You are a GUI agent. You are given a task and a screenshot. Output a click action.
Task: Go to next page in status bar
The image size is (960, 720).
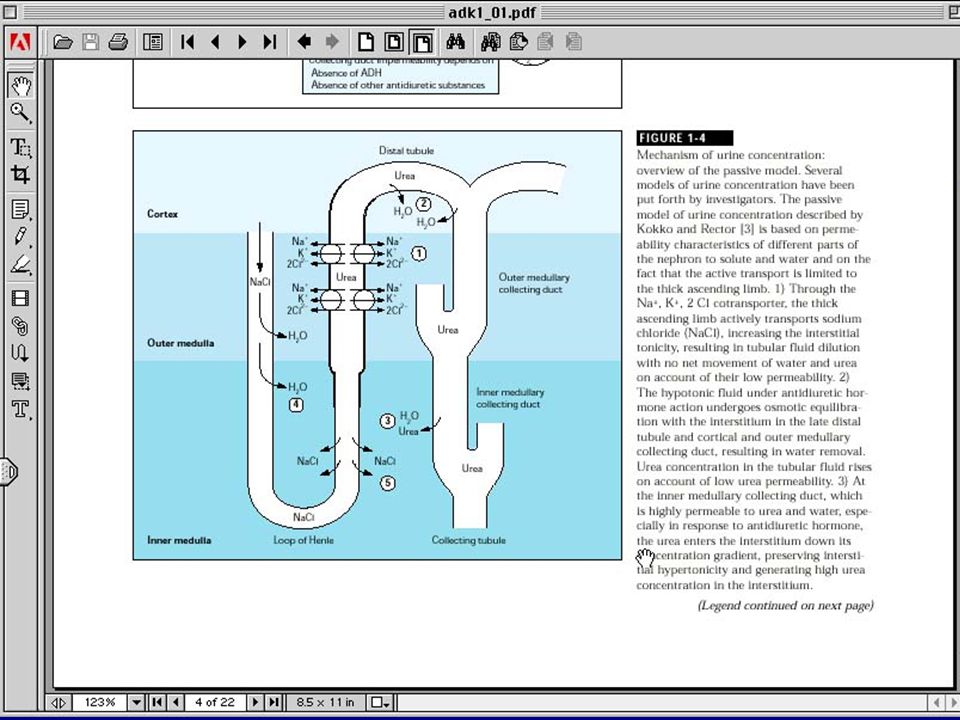255,702
